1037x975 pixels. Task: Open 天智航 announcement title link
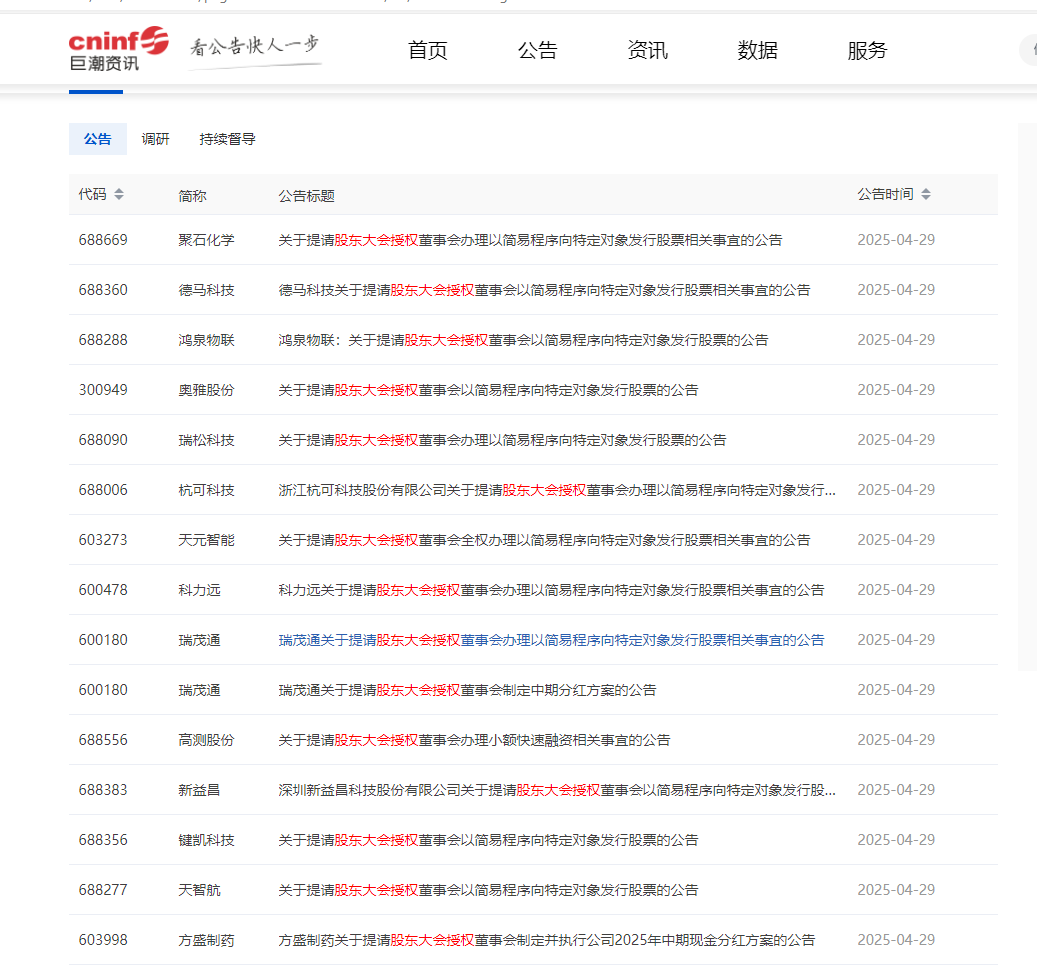(488, 890)
